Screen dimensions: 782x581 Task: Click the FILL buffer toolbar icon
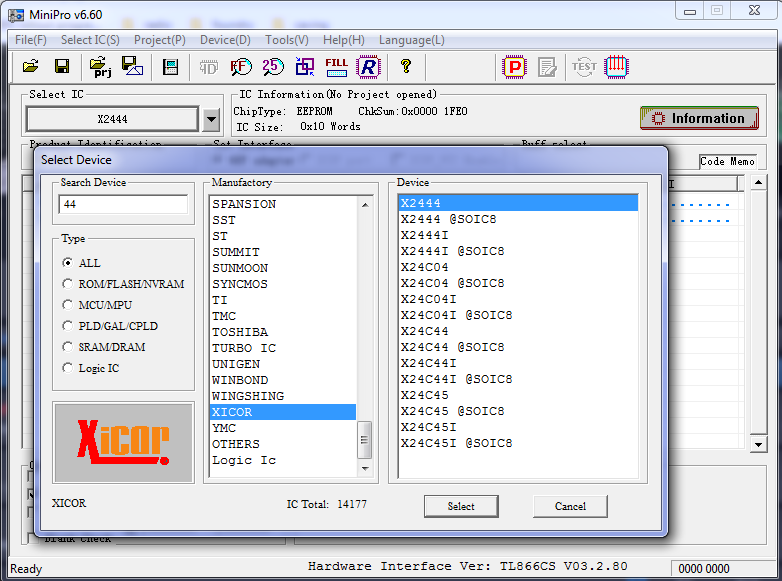tap(337, 67)
